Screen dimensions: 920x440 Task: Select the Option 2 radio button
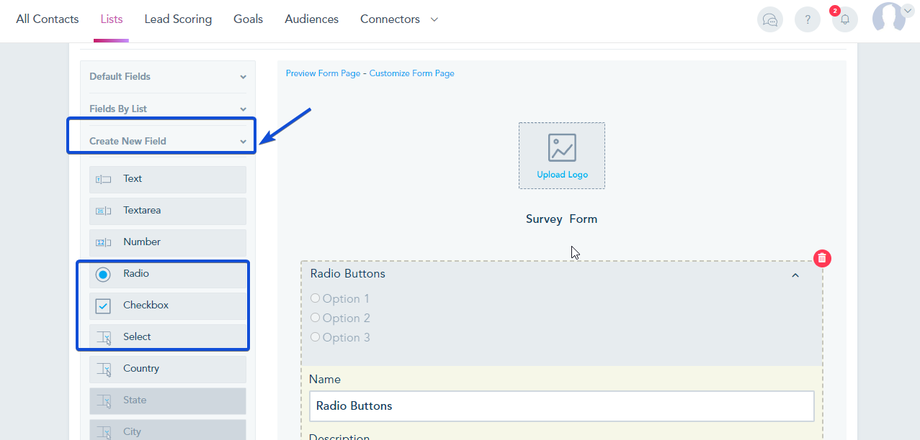point(316,318)
